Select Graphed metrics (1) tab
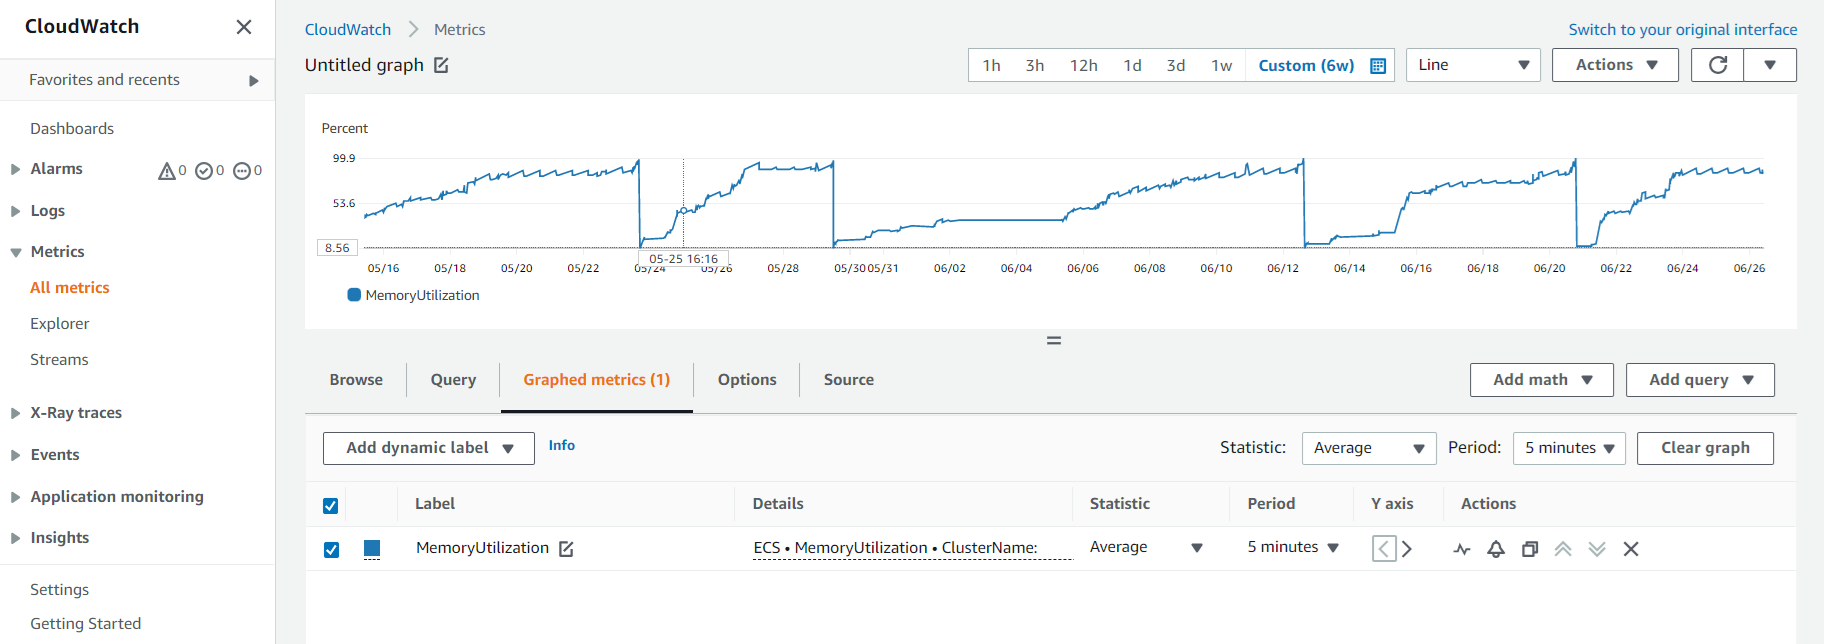Screen dimensions: 1824x644 (596, 380)
